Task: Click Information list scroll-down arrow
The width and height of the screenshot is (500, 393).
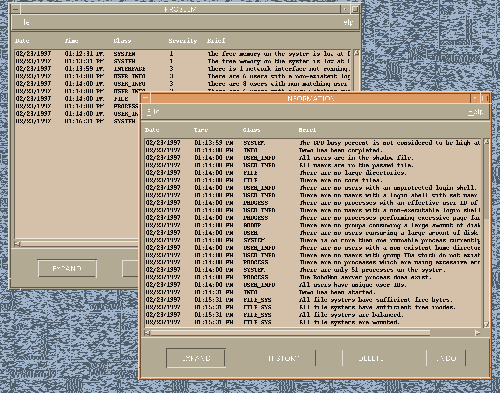Action: coord(486,324)
